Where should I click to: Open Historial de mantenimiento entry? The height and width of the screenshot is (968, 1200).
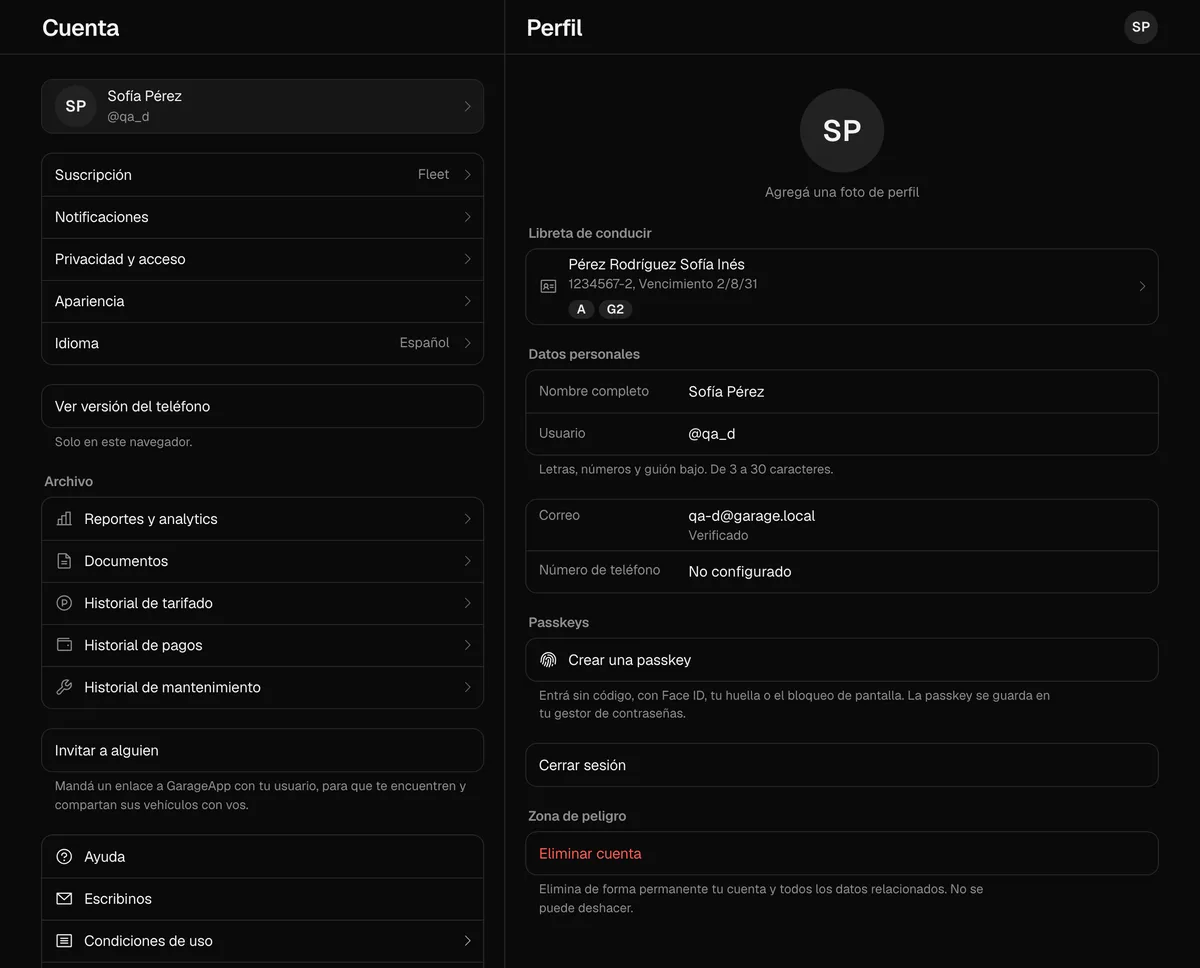[x=262, y=687]
